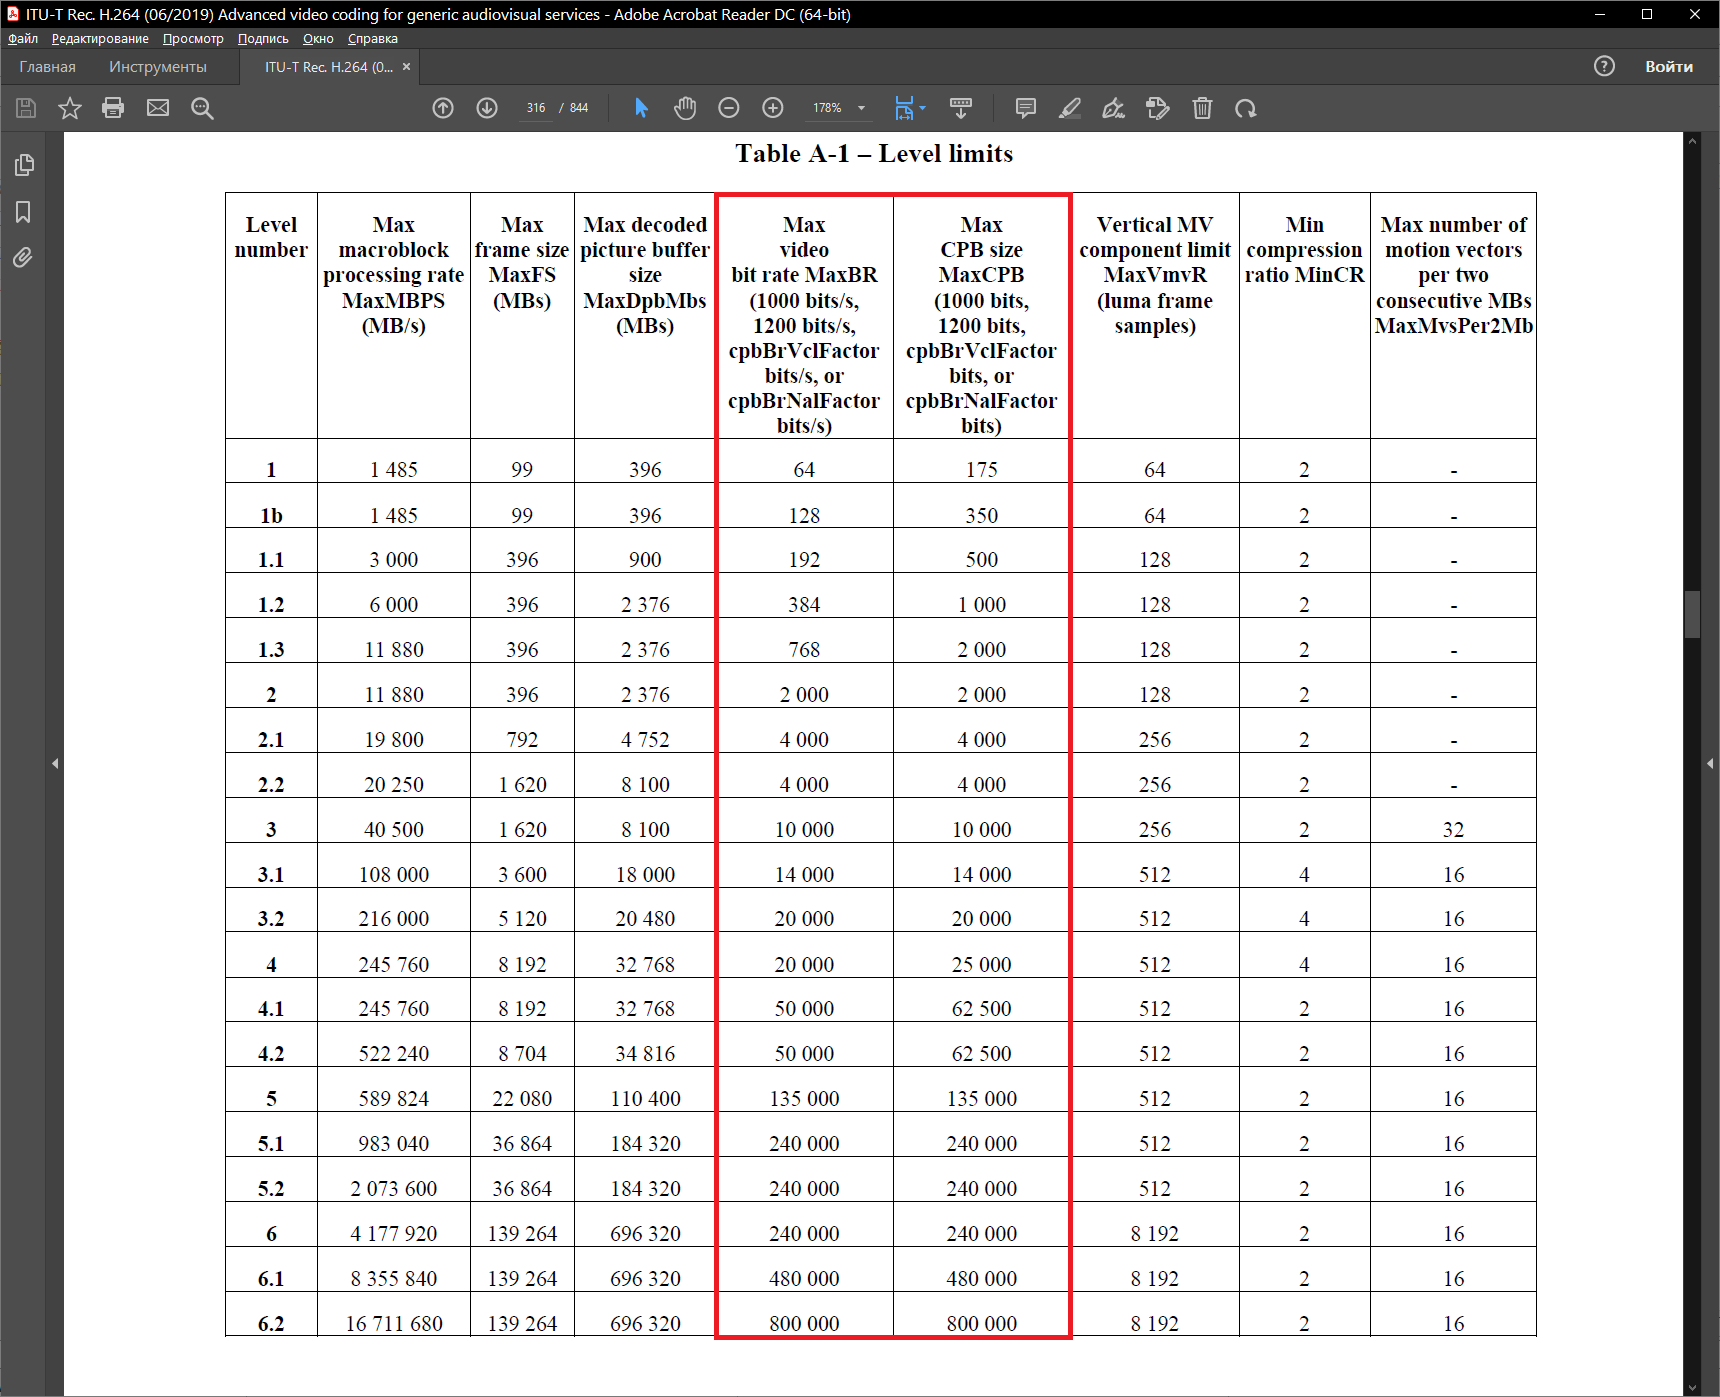Click the page number field showing 316

coord(536,108)
